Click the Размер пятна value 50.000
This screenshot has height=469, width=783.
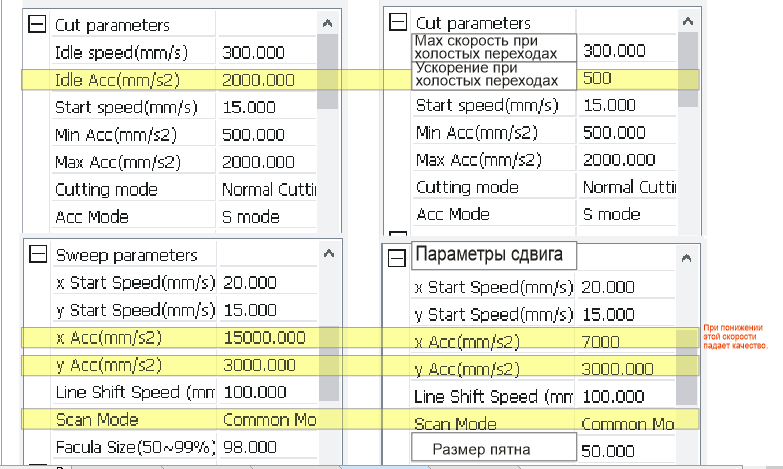coord(610,451)
